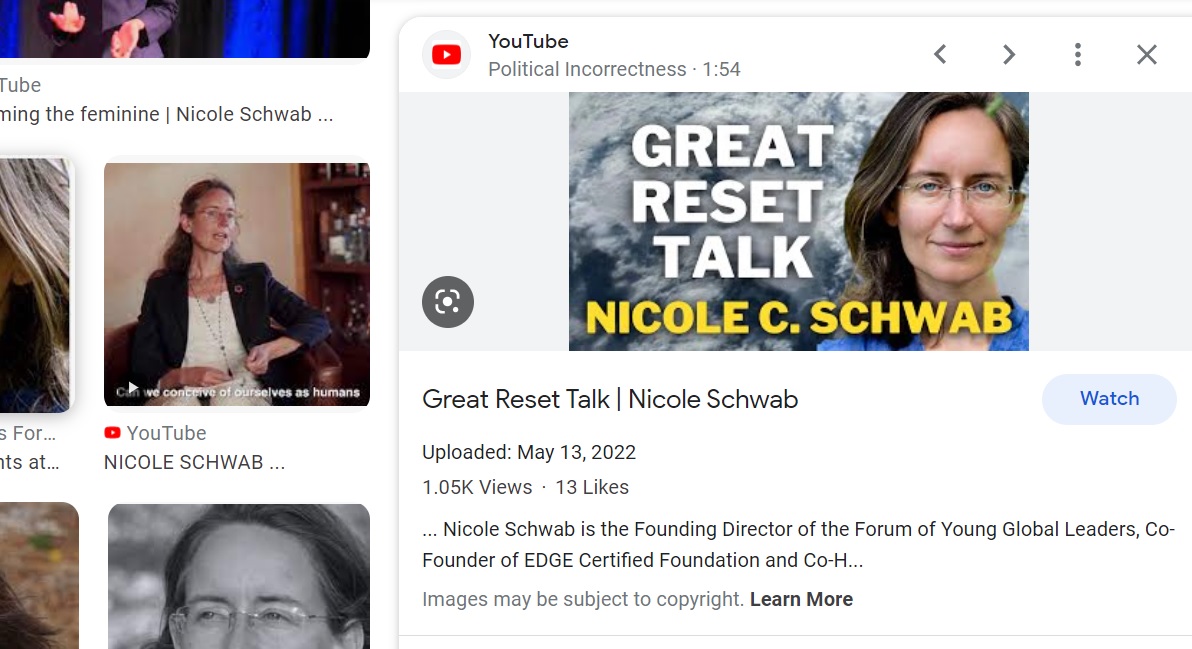
Task: Close the image preview panel
Action: click(1146, 55)
